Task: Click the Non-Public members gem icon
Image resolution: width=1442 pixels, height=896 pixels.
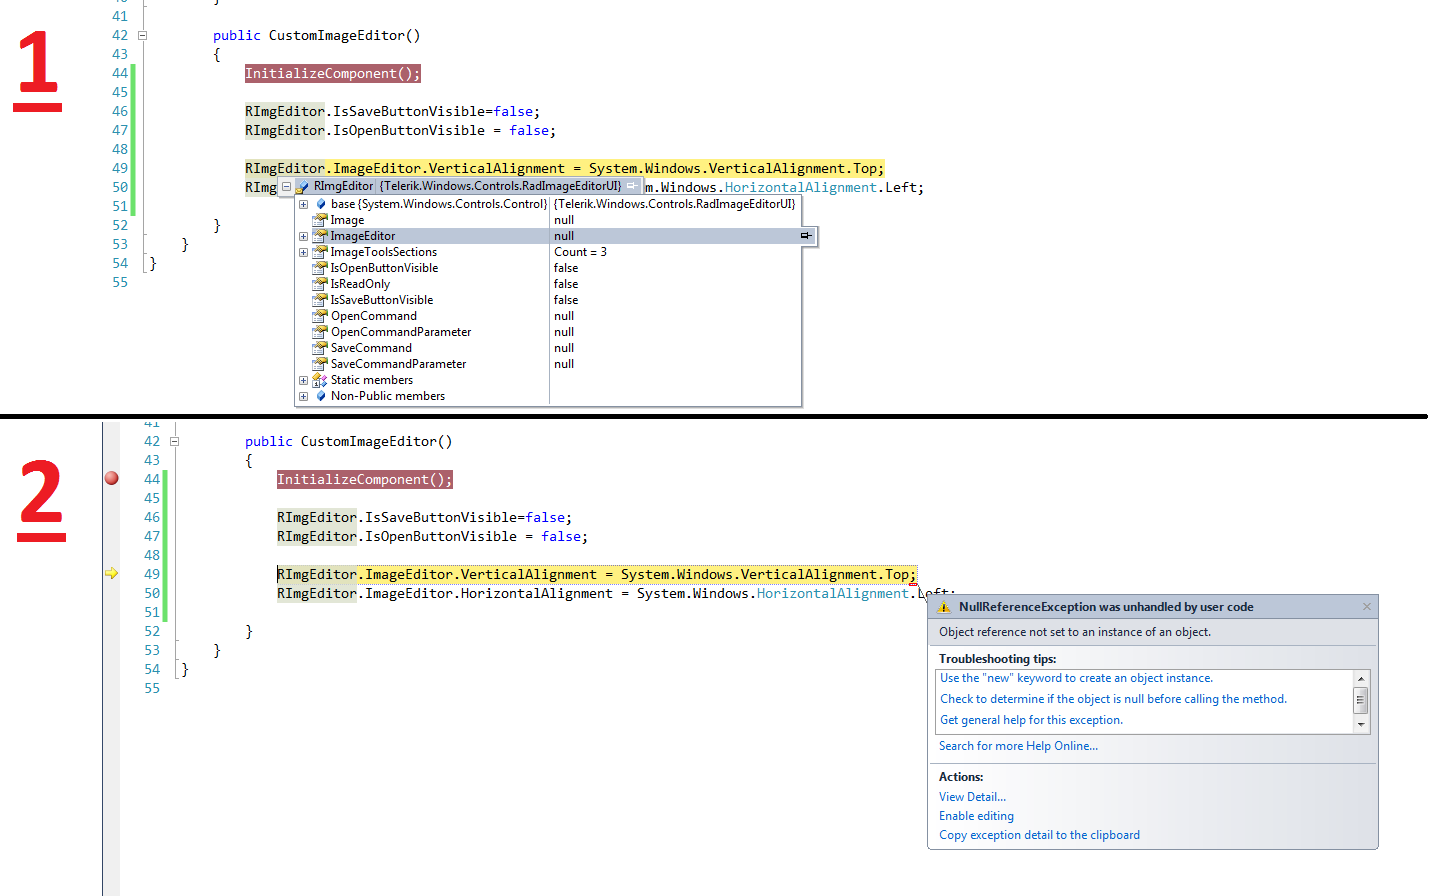Action: [321, 396]
